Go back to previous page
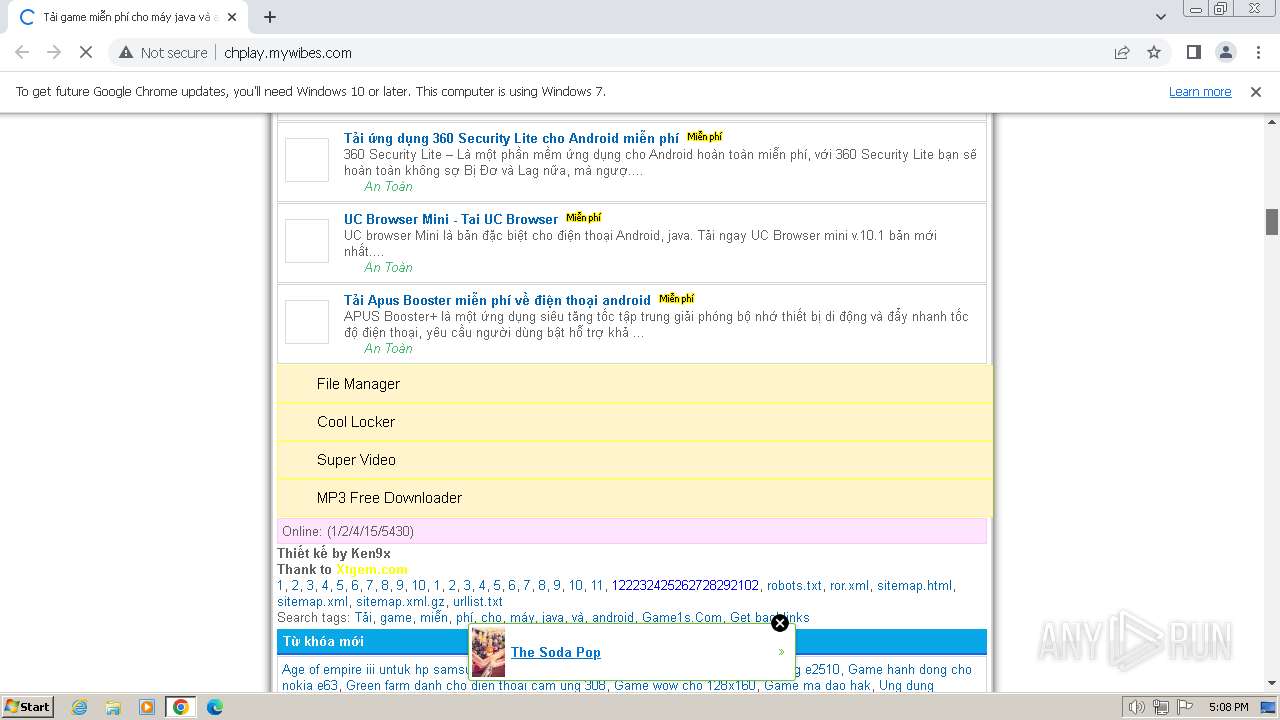 pos(22,53)
